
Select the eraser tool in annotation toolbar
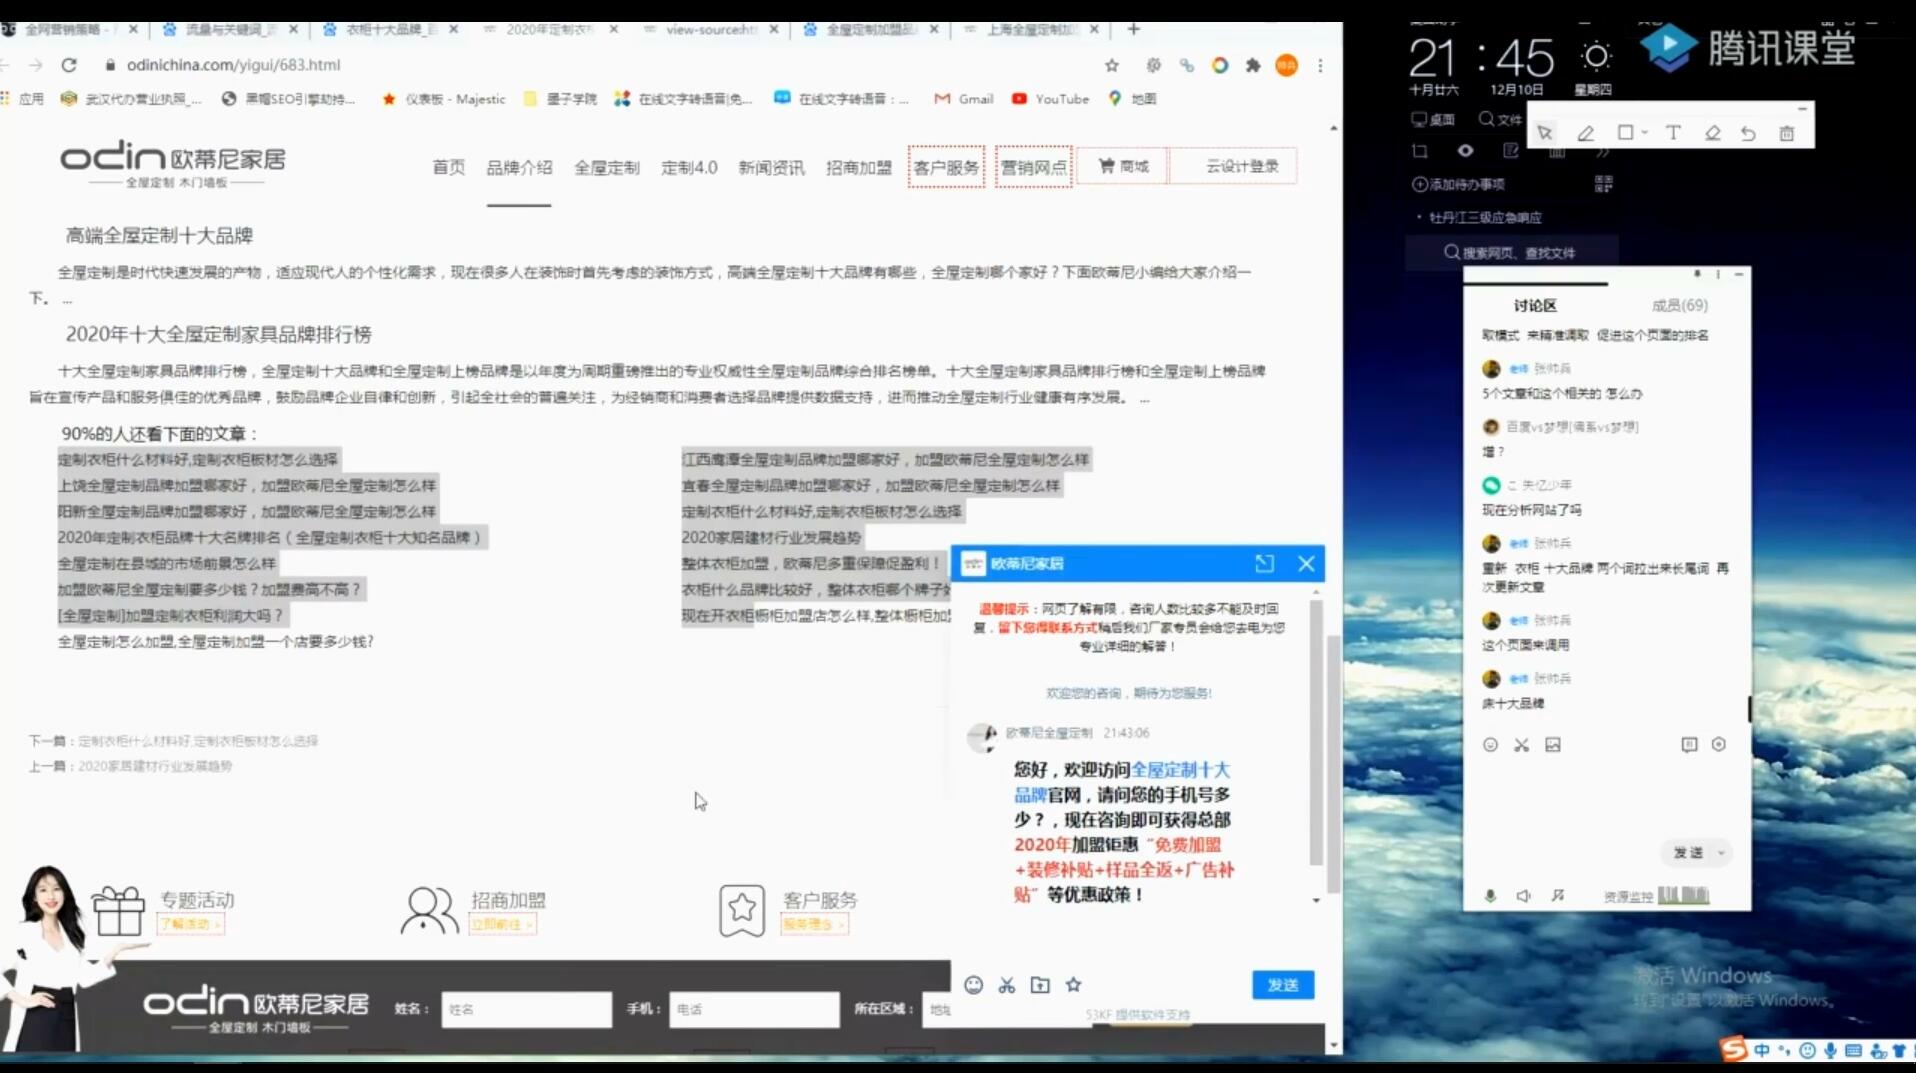(1712, 133)
